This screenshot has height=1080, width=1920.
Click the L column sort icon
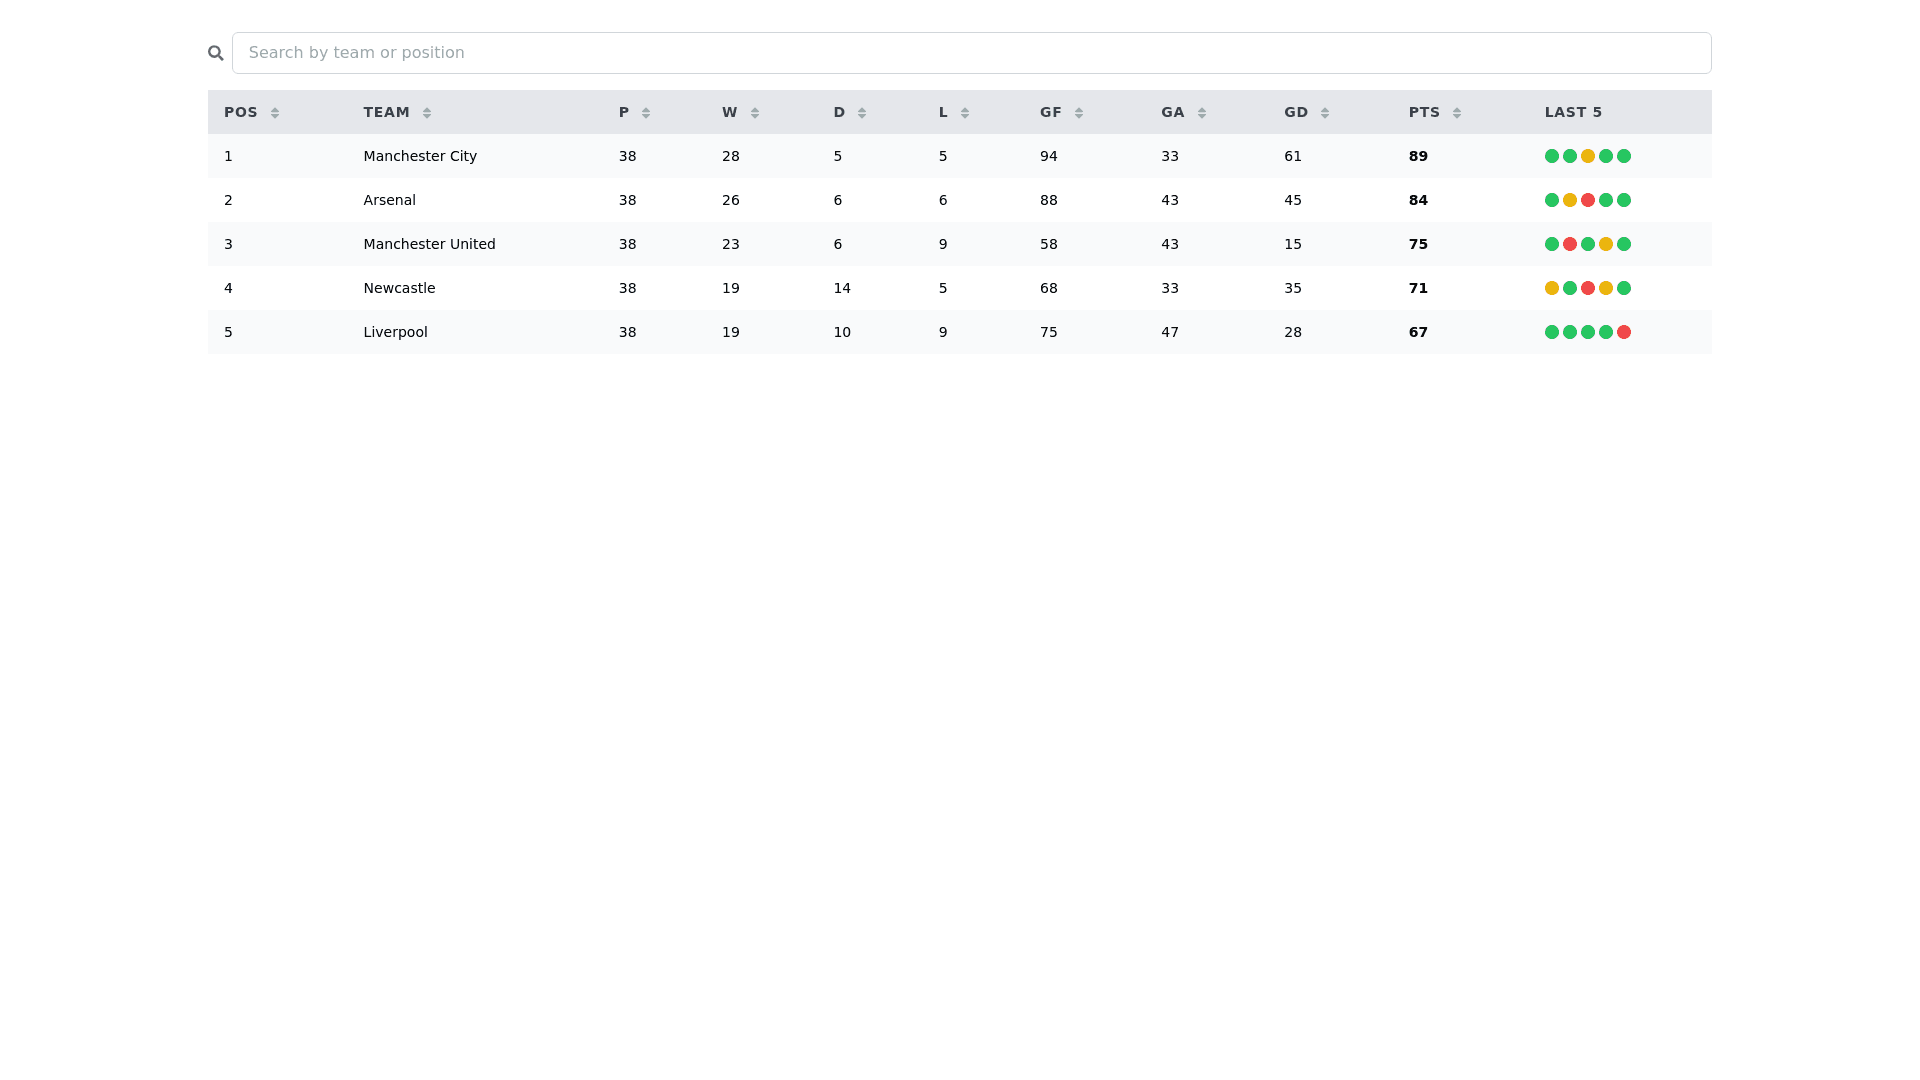click(965, 113)
